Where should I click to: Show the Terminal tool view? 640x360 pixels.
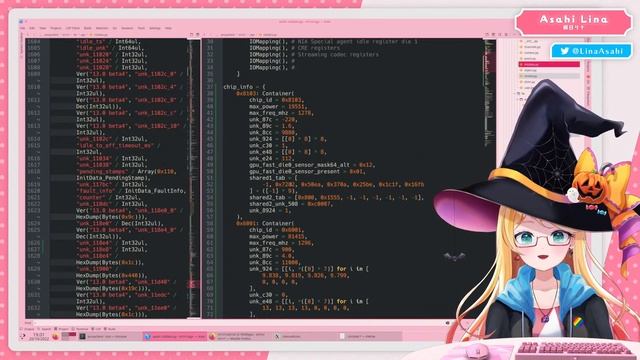coord(80,329)
